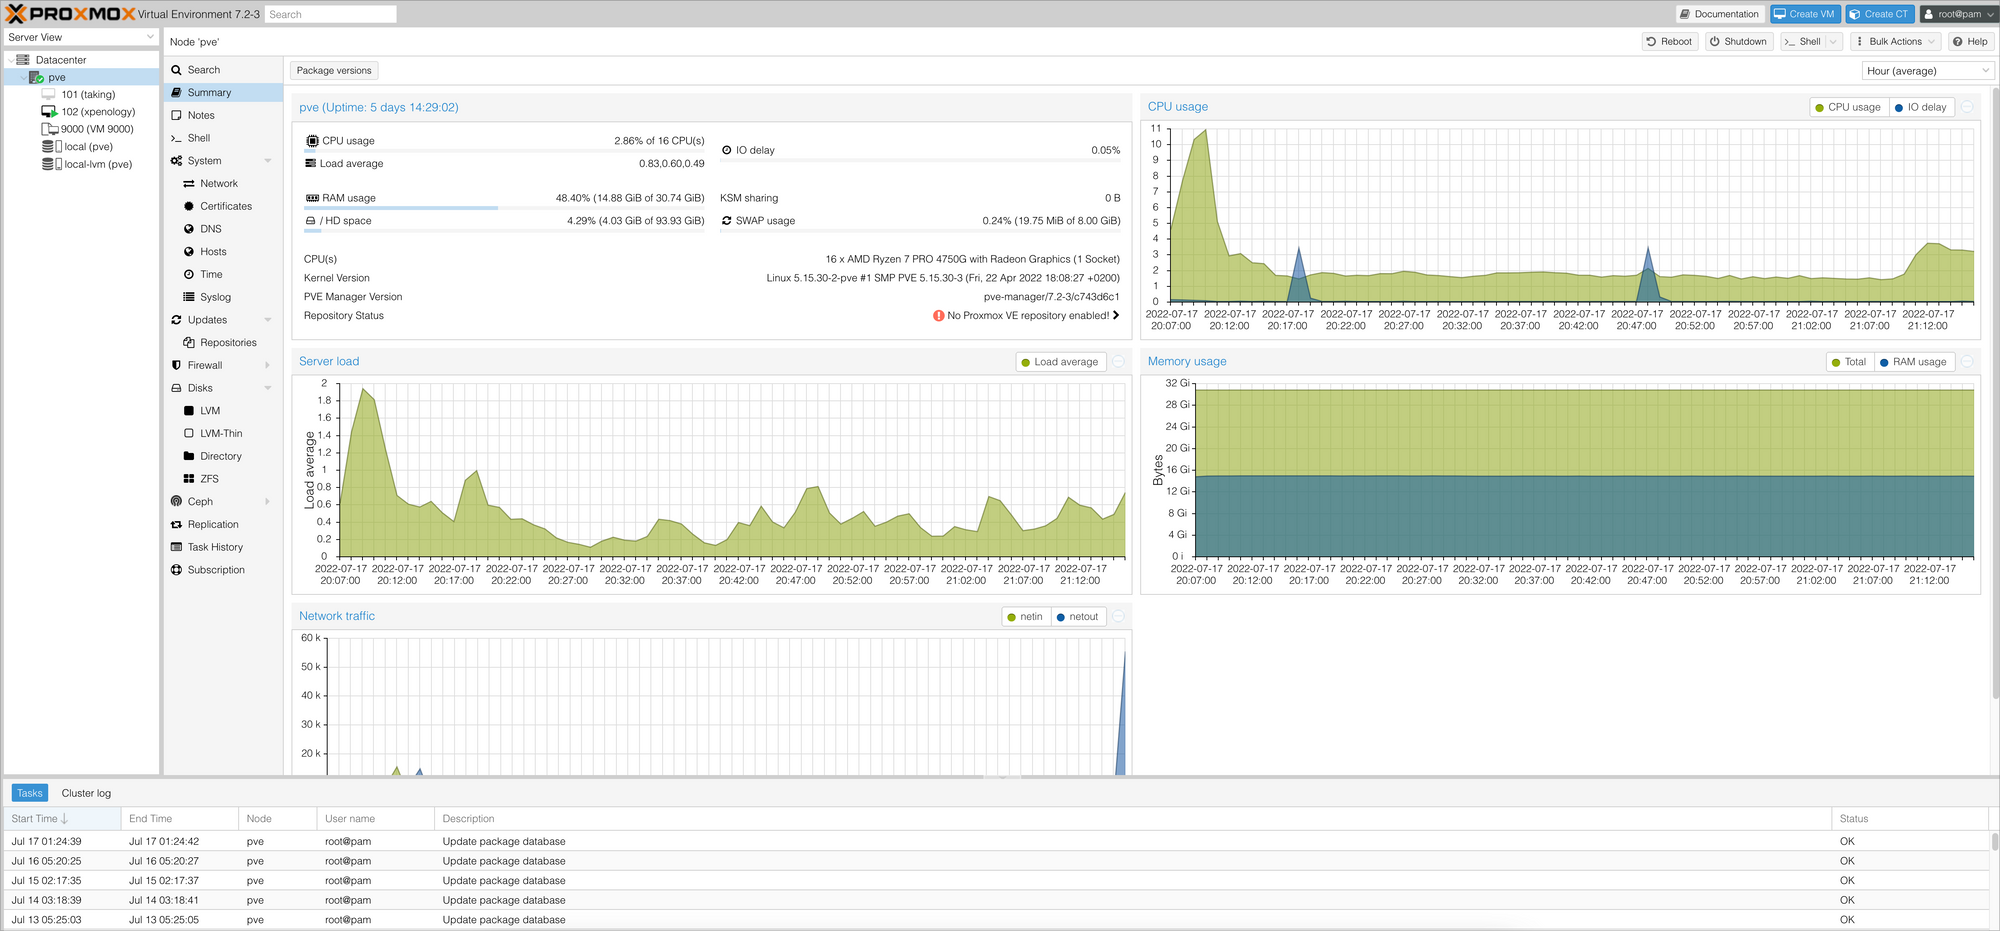Toggle Load average legend series

click(x=1060, y=362)
